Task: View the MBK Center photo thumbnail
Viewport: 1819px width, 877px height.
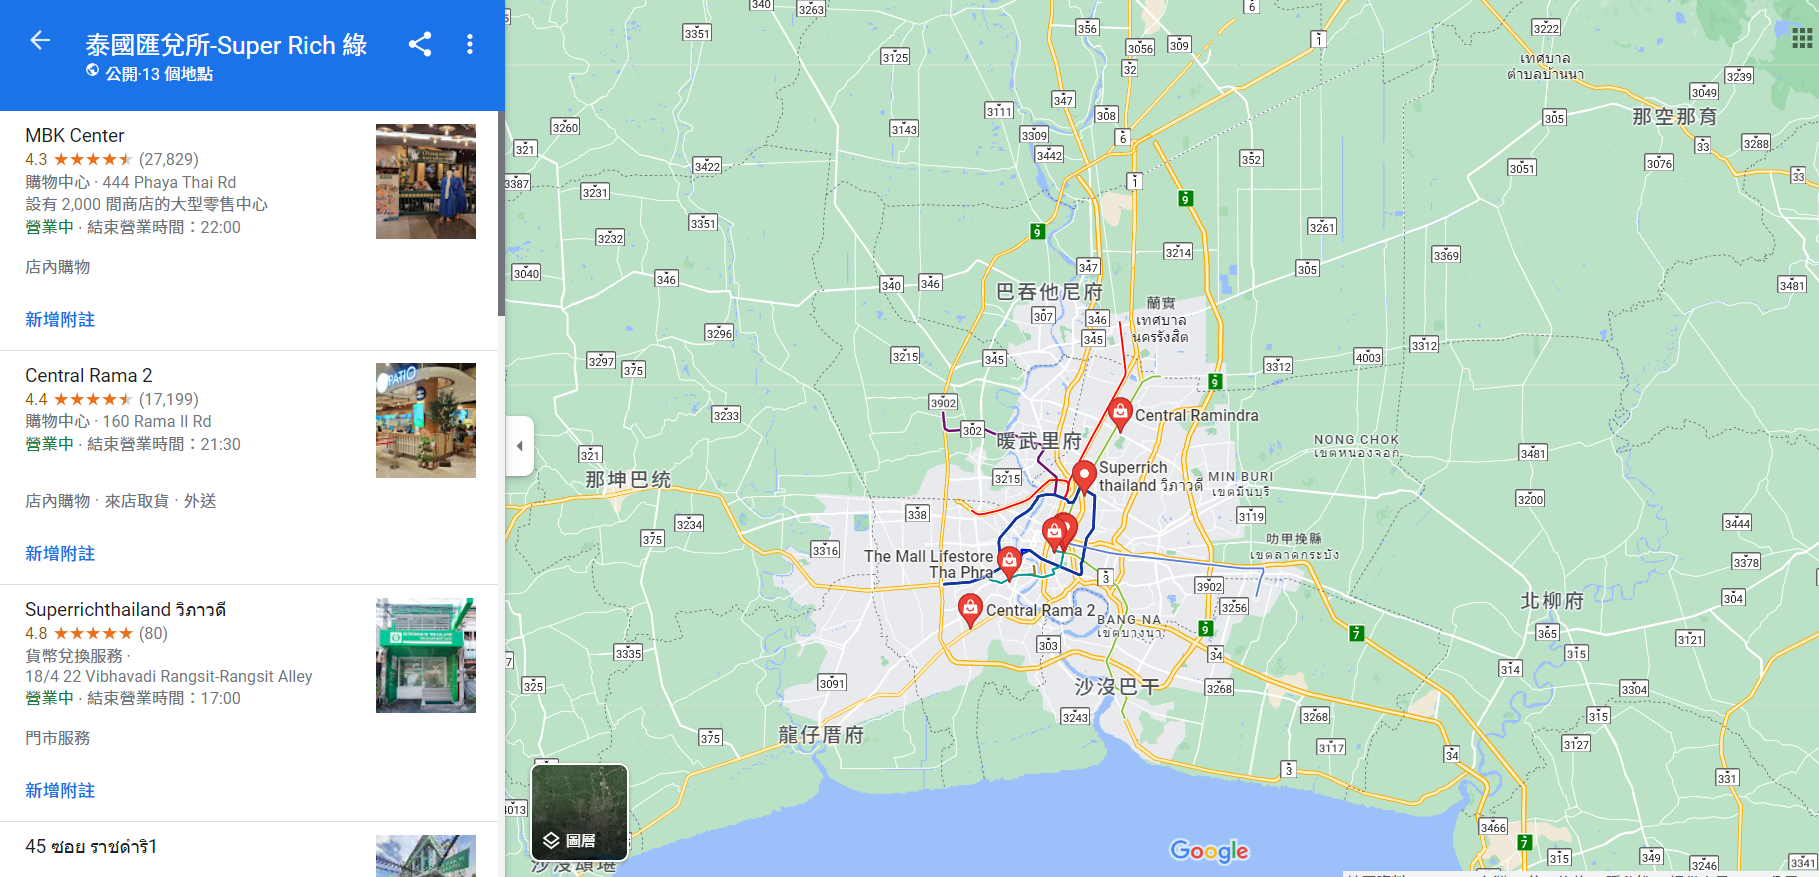Action: tap(426, 181)
